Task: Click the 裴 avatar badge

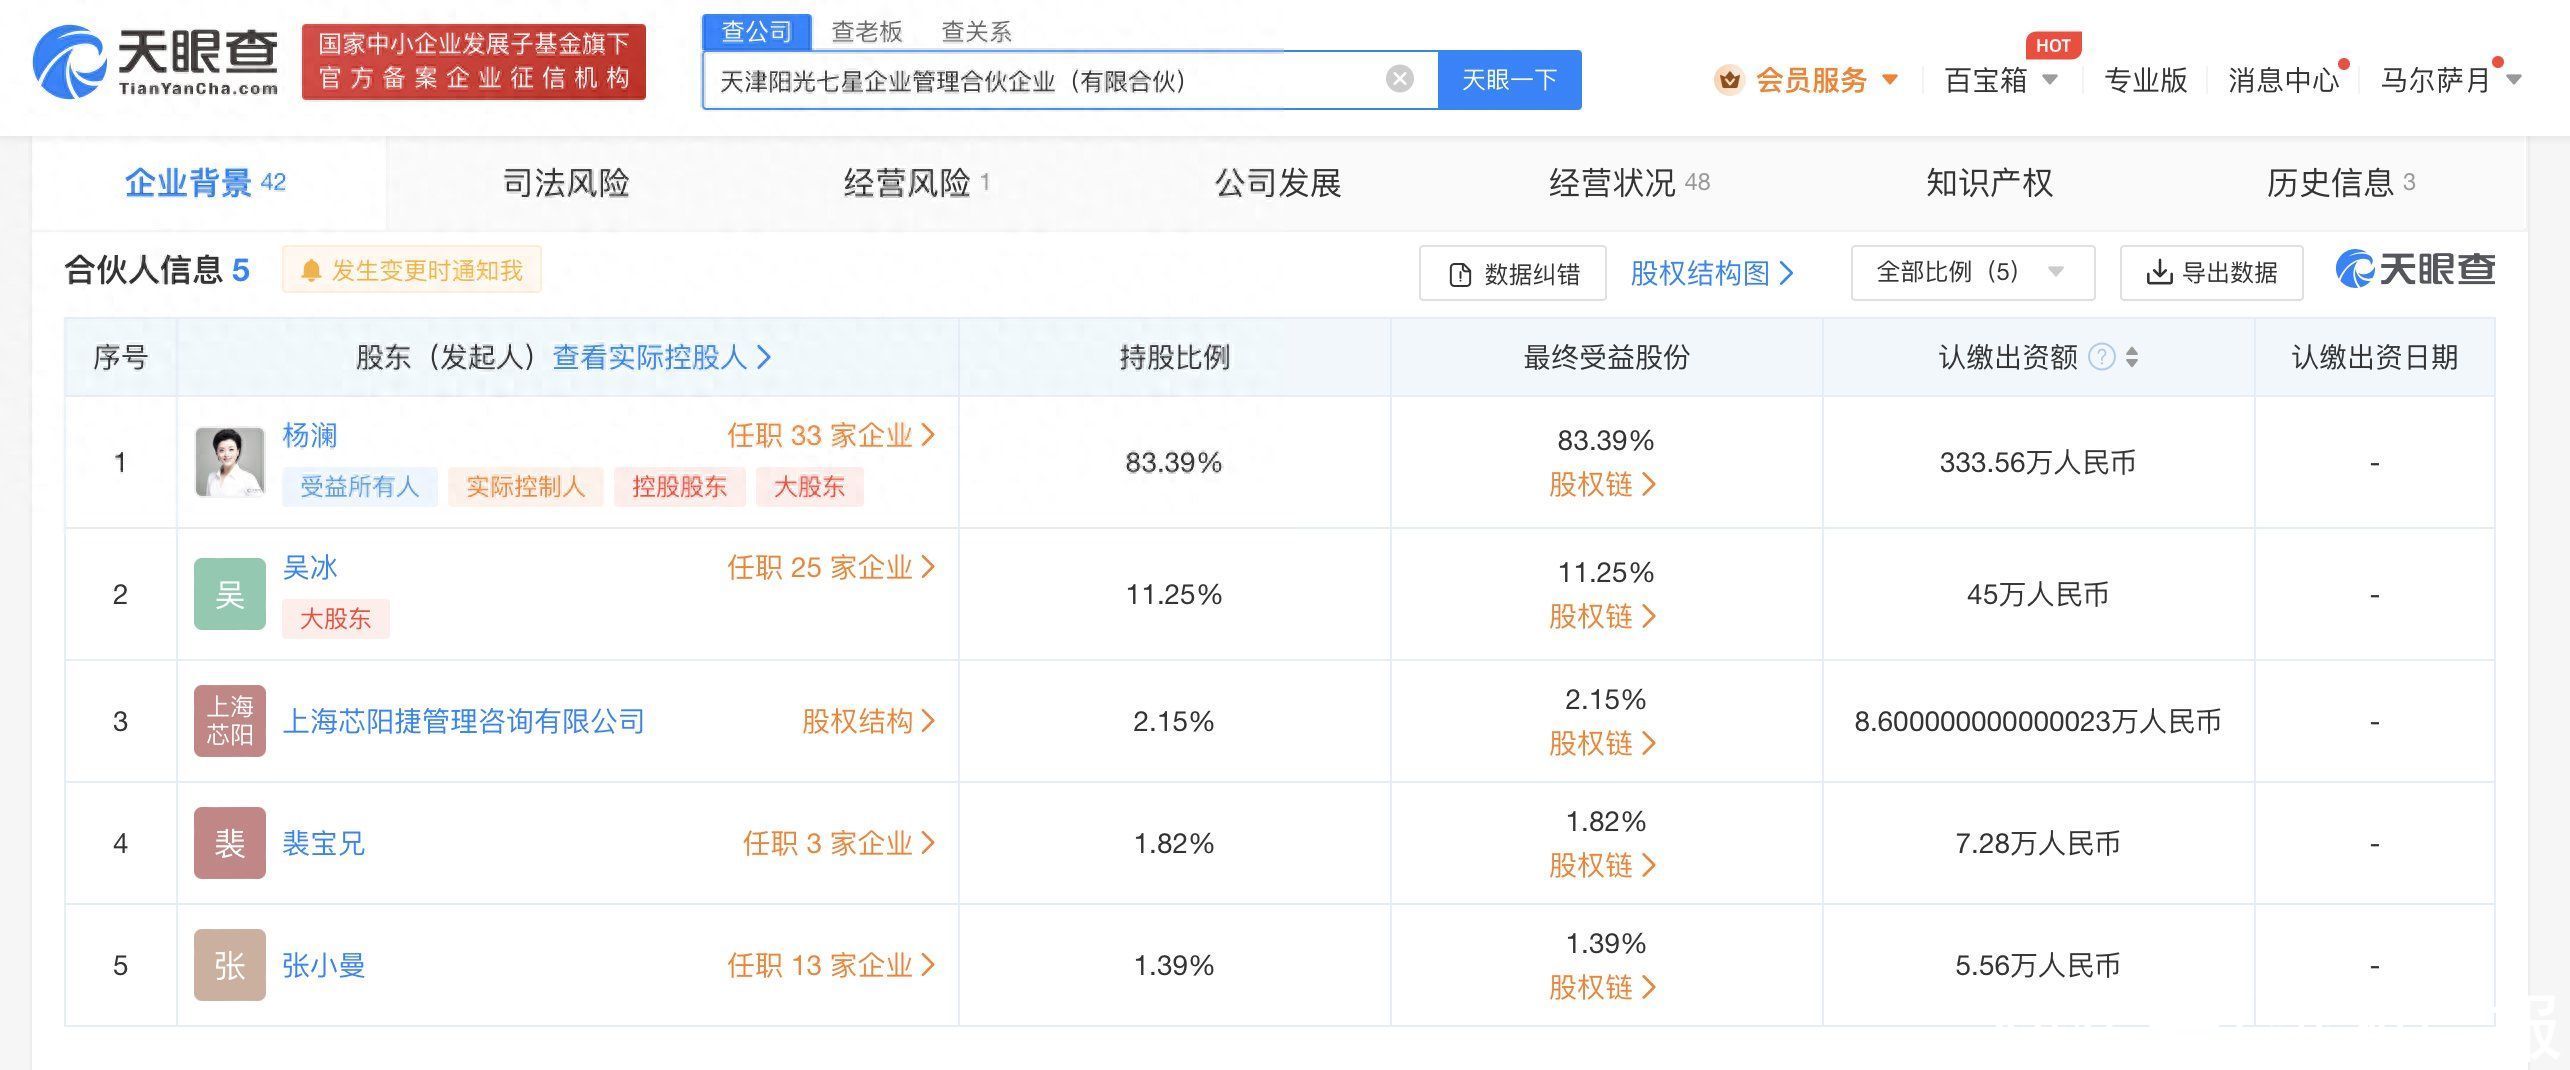Action: pos(230,843)
